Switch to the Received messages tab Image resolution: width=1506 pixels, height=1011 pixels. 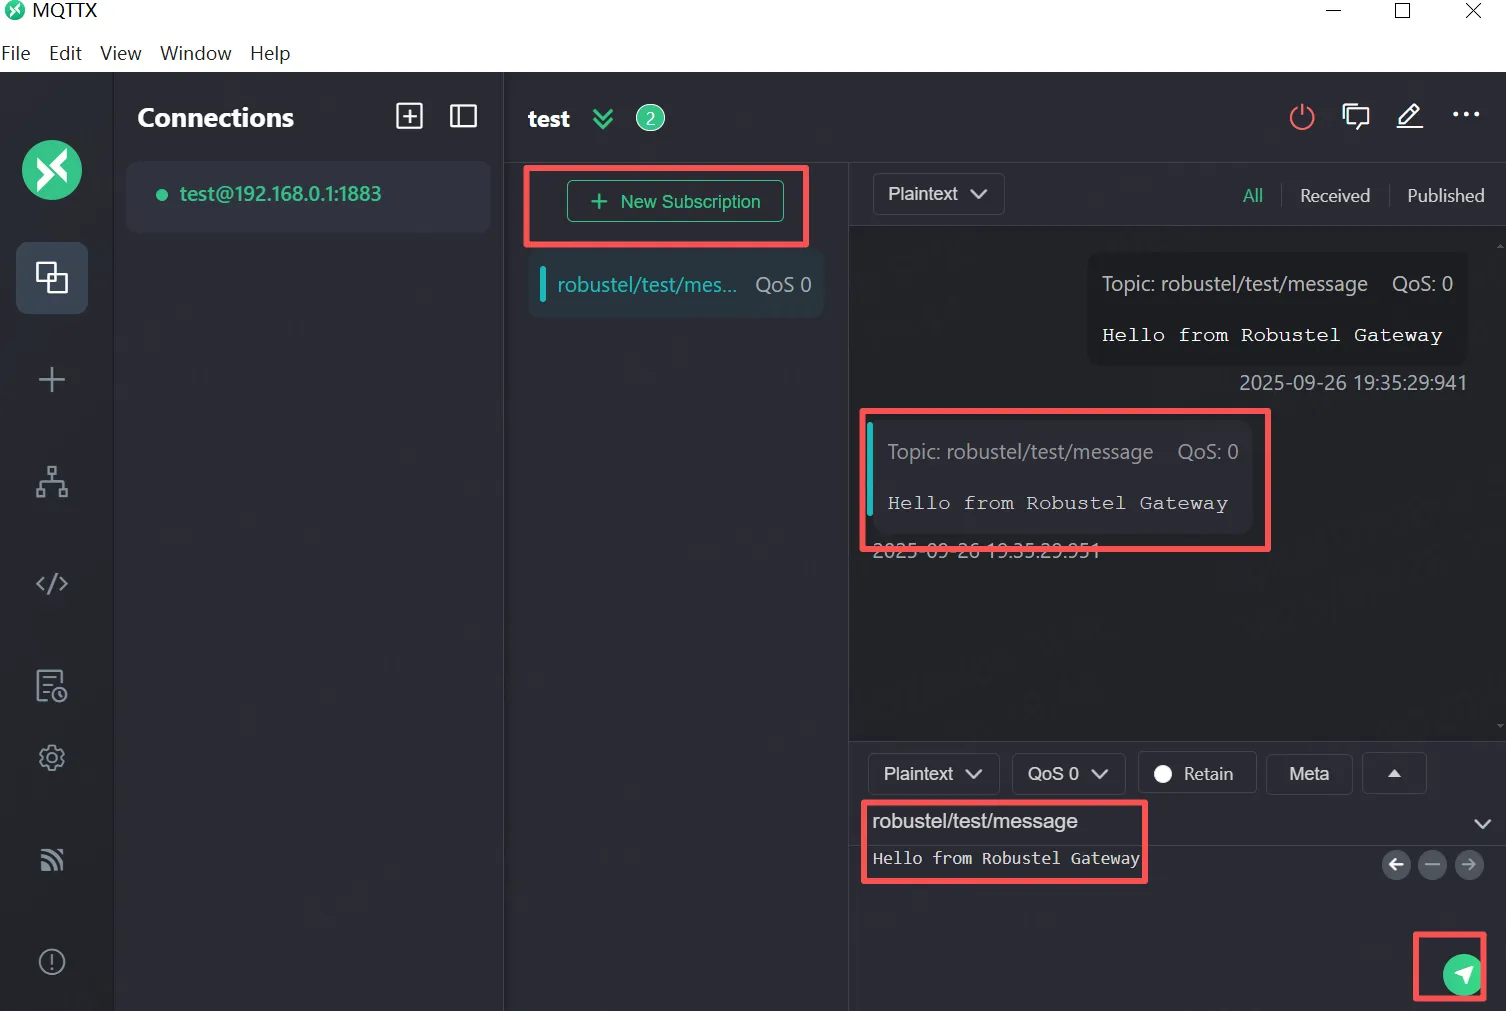pos(1334,196)
